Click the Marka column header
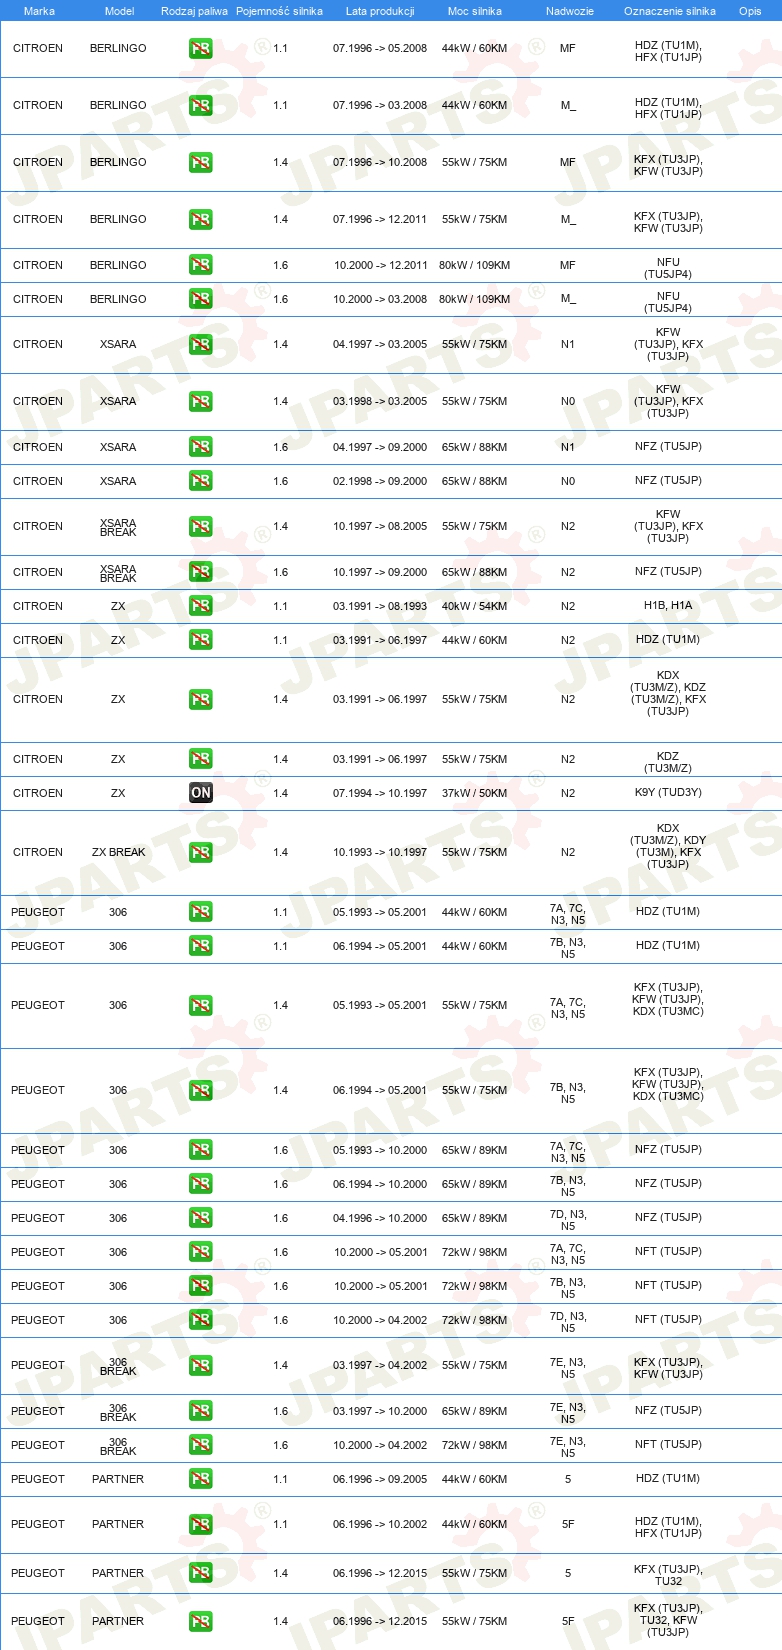 click(39, 11)
